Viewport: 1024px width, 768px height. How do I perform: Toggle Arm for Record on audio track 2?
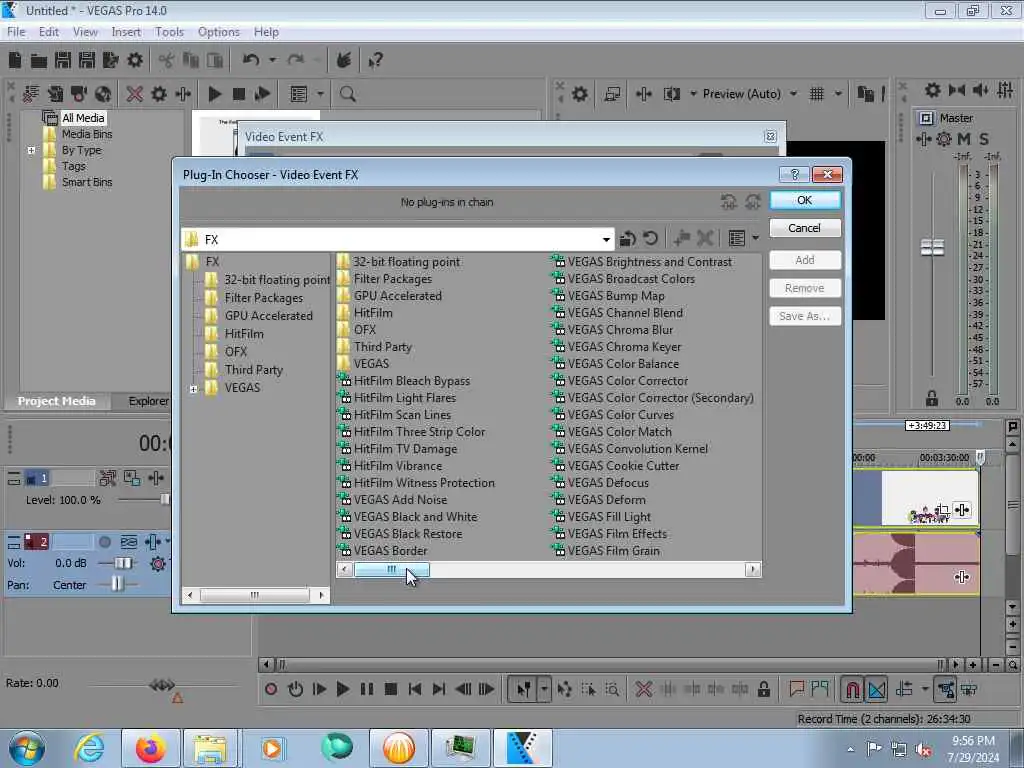click(104, 542)
